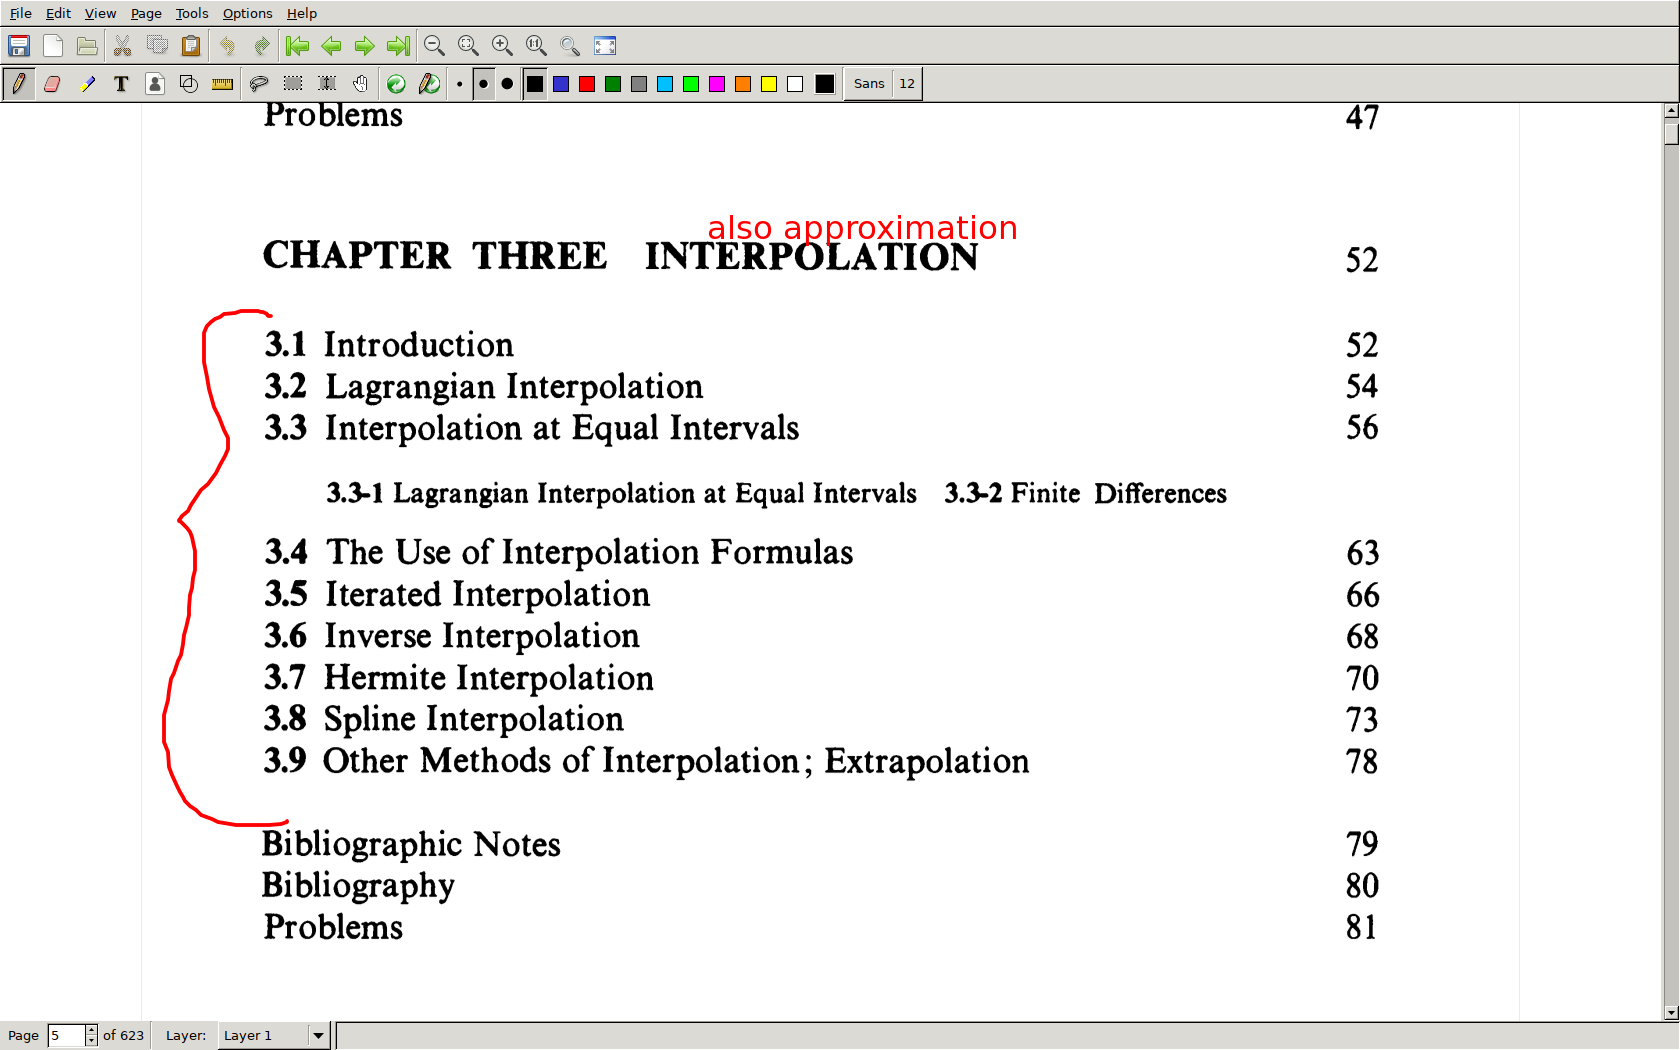Select the thick pen thickness dot
The width and height of the screenshot is (1680, 1050).
[x=507, y=84]
